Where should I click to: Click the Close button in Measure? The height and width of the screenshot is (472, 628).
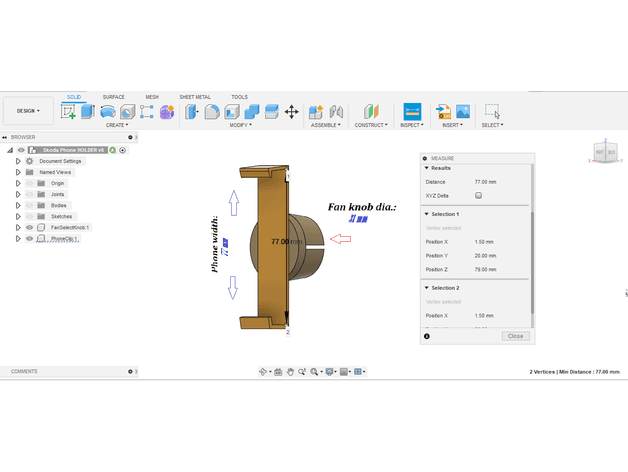(515, 336)
